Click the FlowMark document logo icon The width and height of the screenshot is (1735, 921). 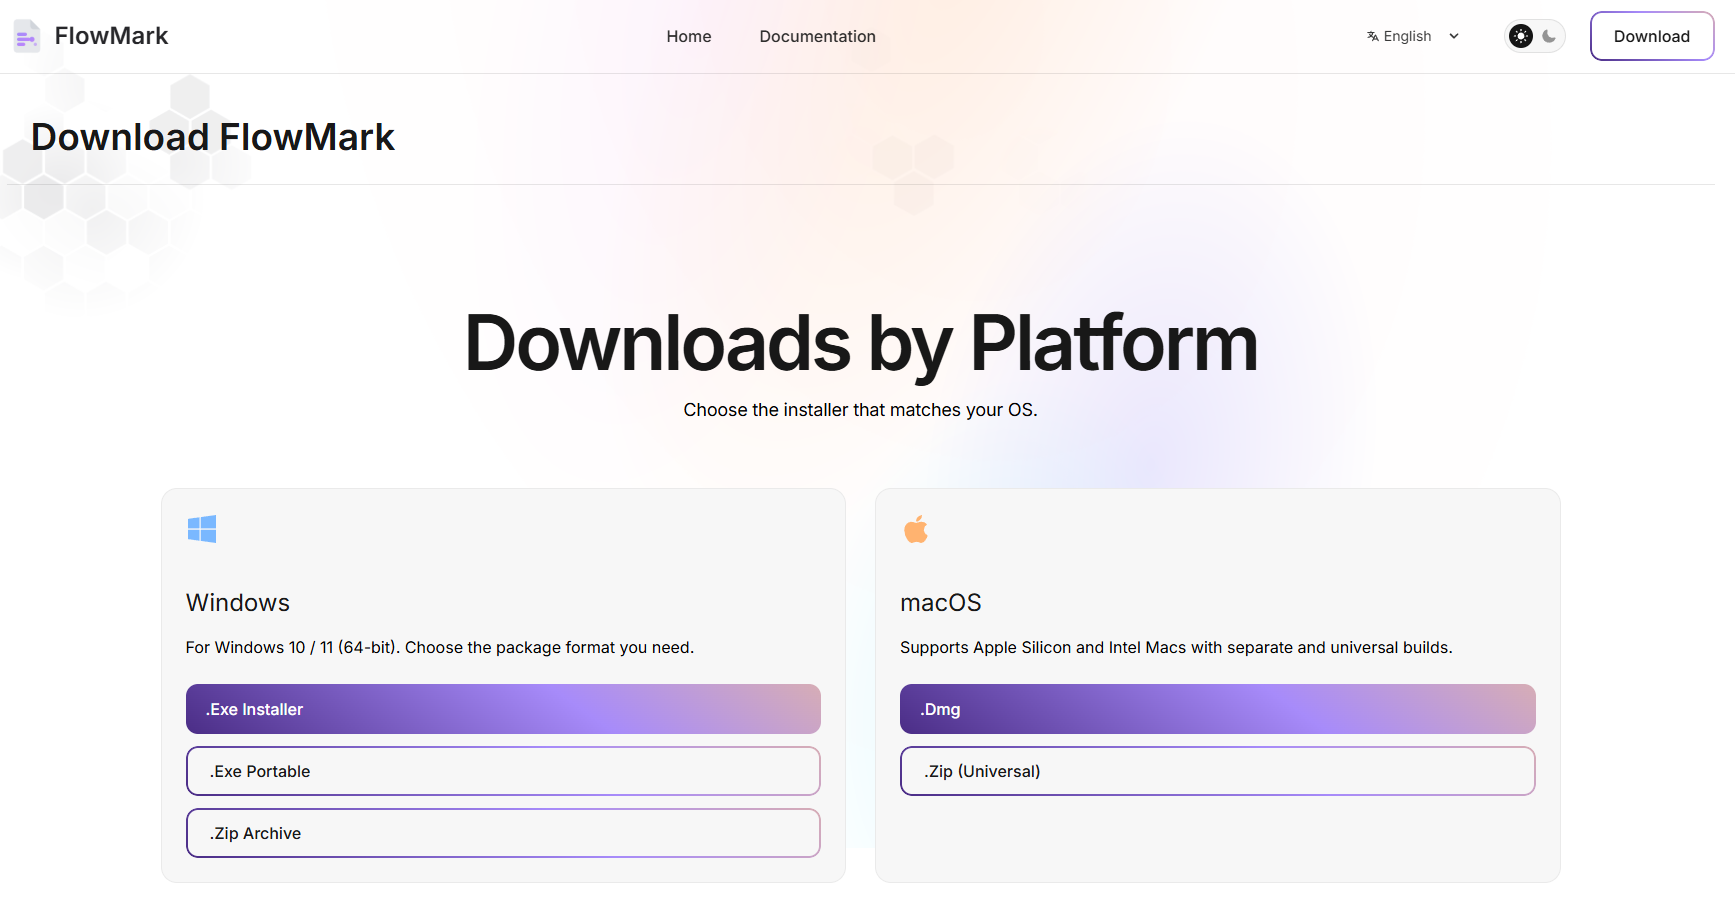point(26,36)
